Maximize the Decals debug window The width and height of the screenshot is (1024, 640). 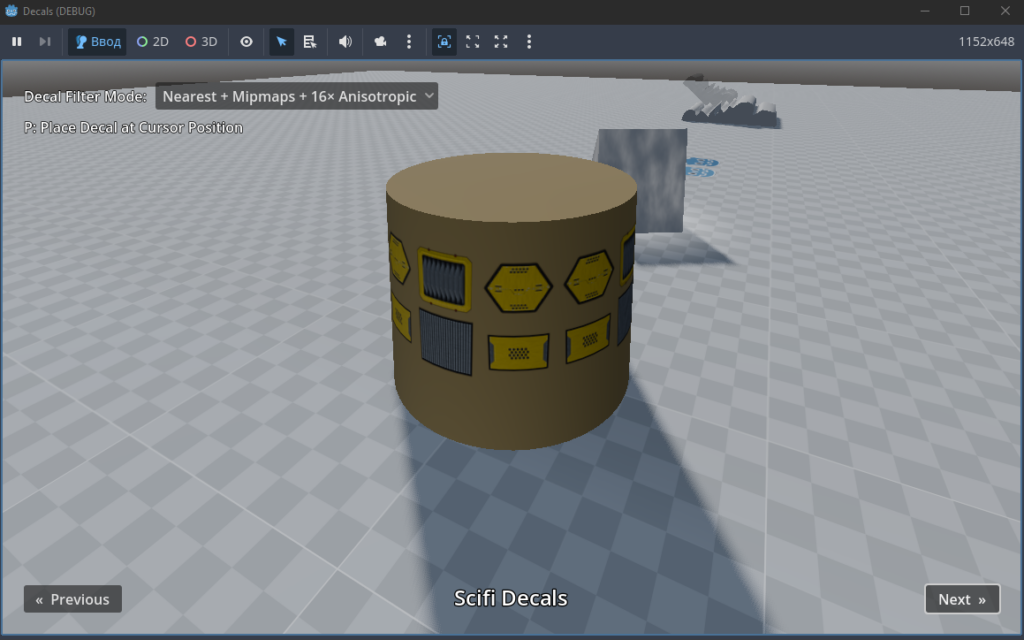(965, 11)
